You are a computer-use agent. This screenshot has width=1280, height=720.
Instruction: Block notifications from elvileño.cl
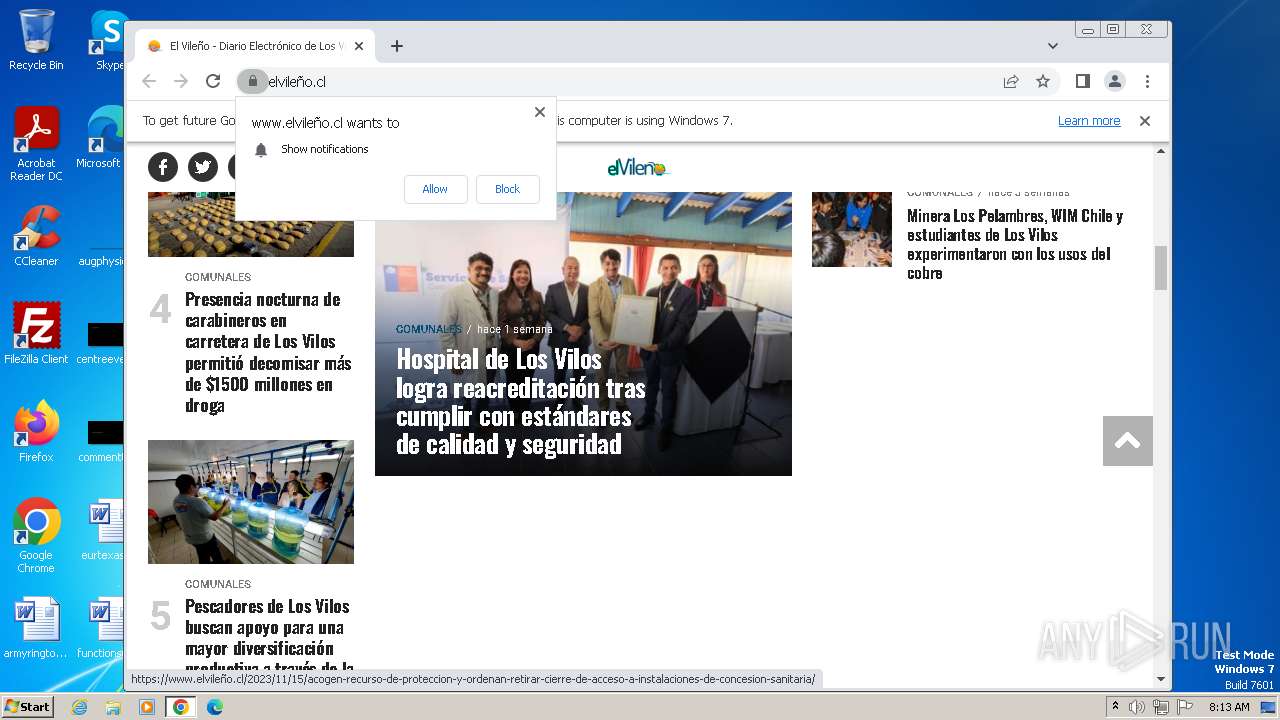(x=507, y=189)
